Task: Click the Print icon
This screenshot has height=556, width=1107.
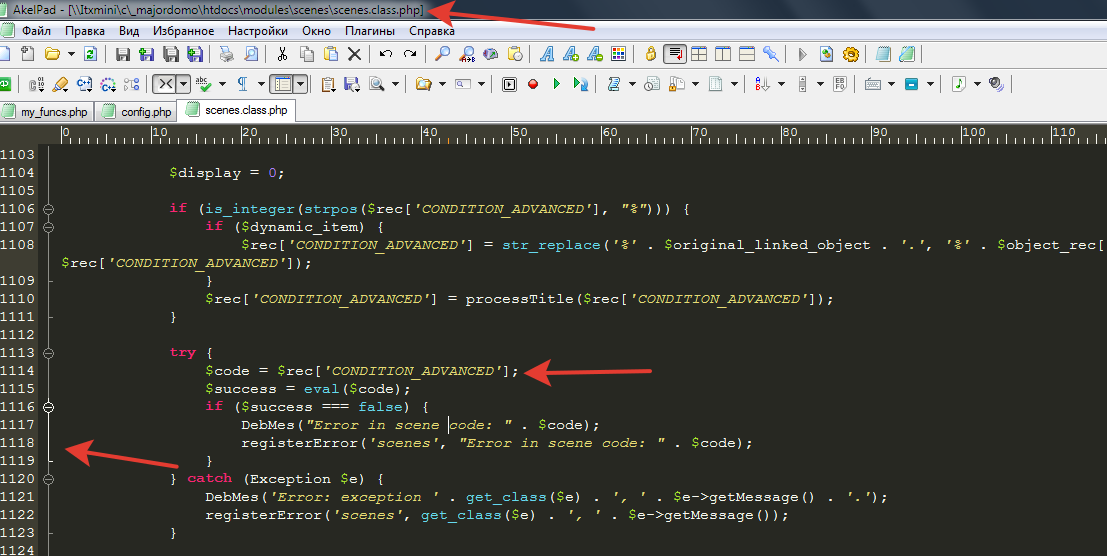Action: [227, 54]
